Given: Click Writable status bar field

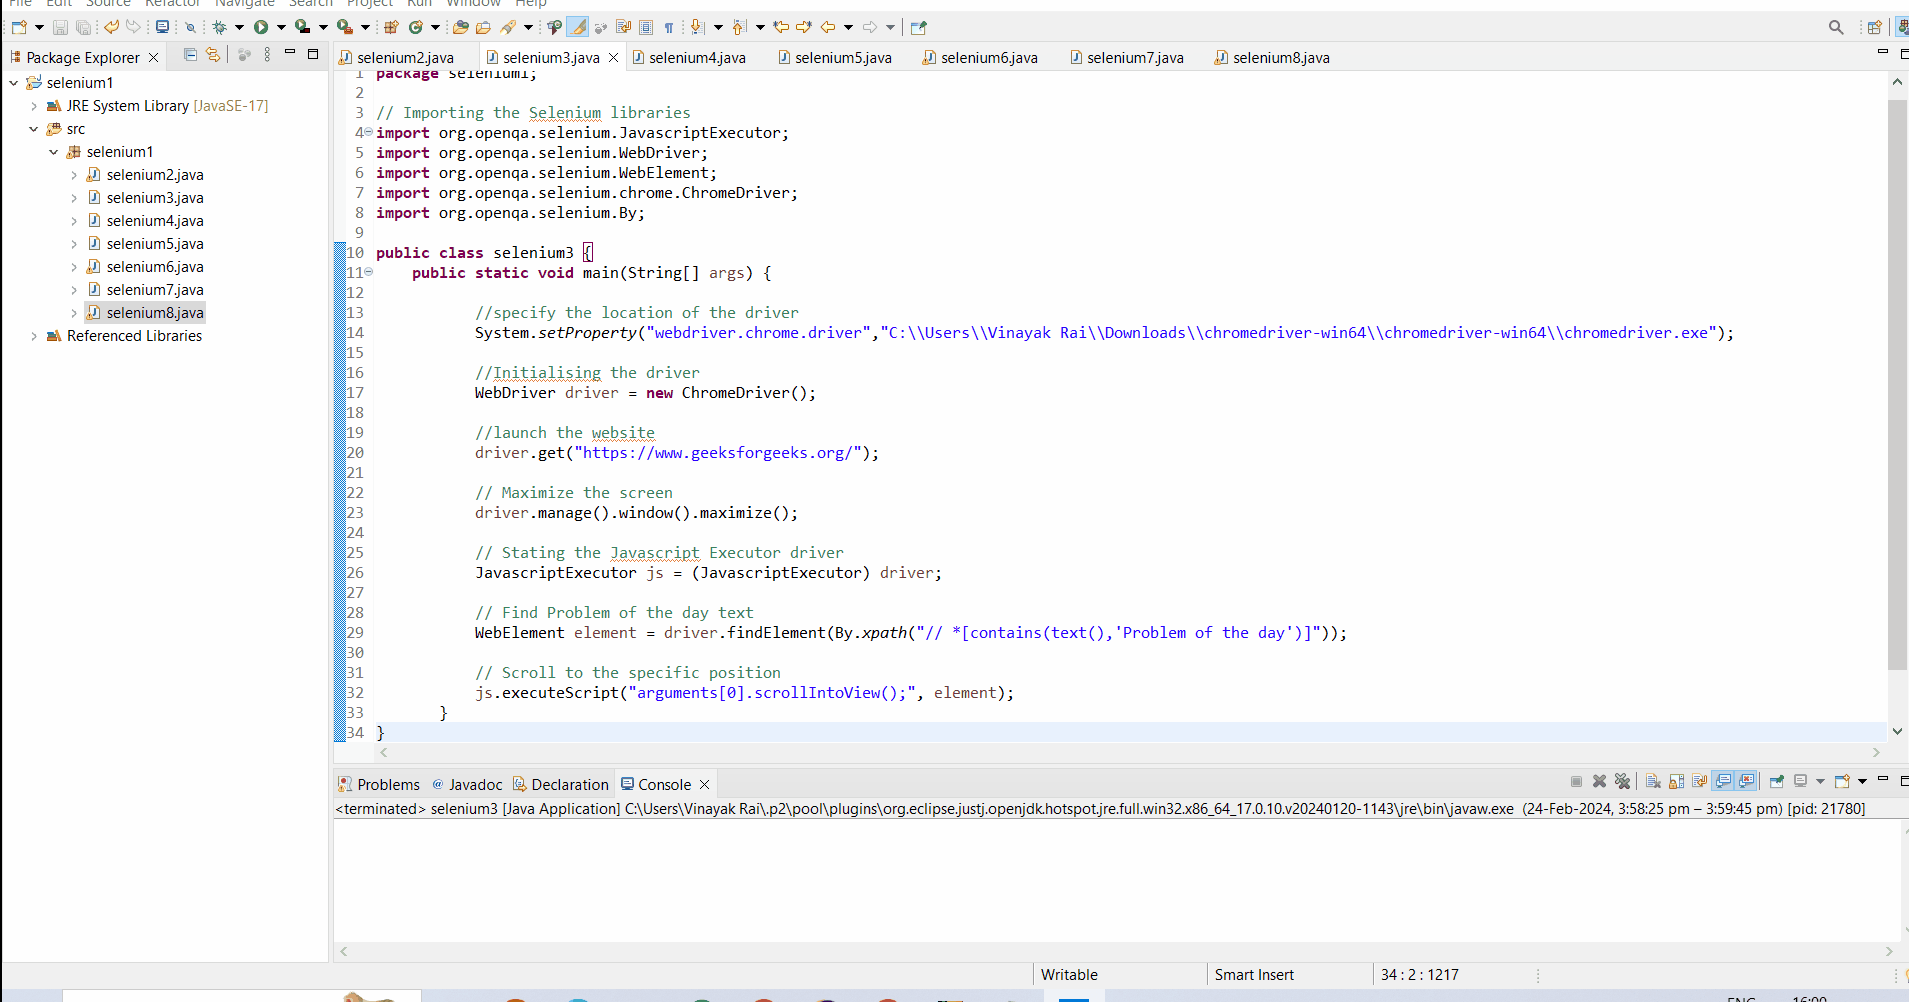Looking at the screenshot, I should pos(1069,974).
